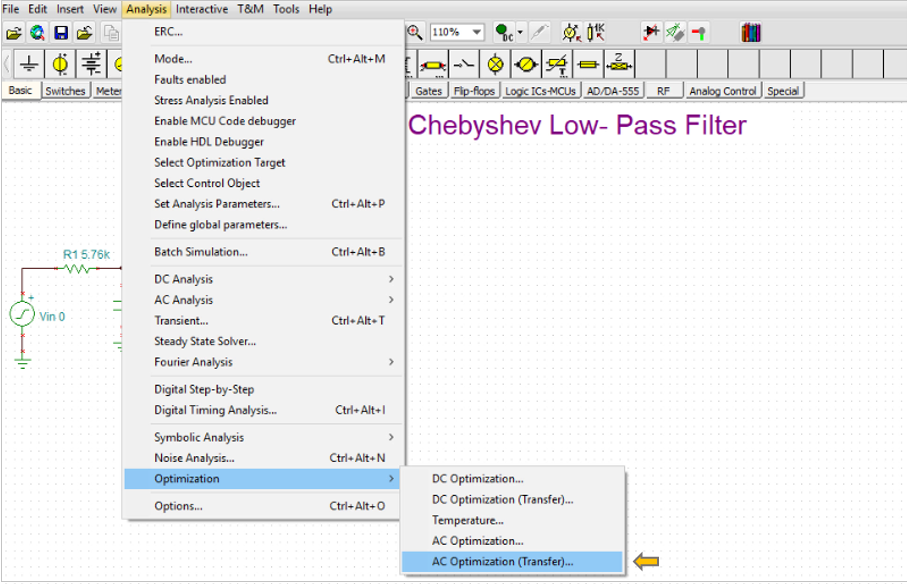Switch to the Logic ICs-MCUs tab
Image resolution: width=907 pixels, height=584 pixels.
click(x=542, y=91)
